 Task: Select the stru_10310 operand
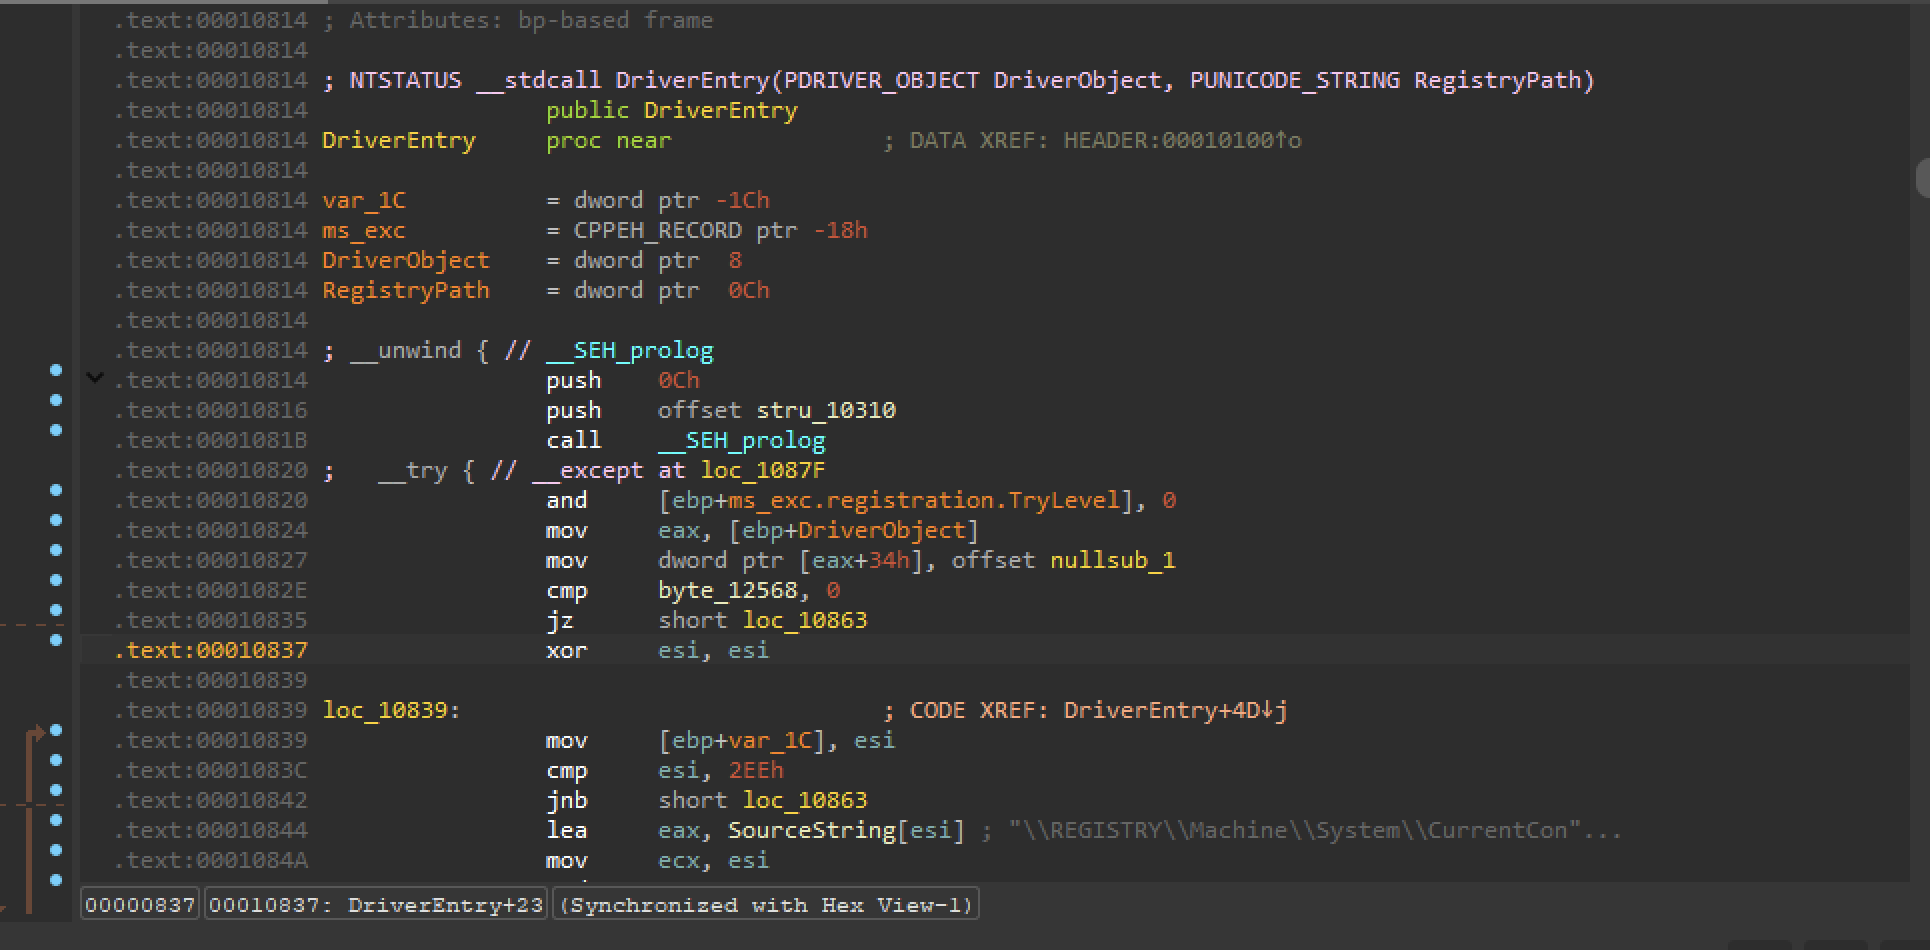[826, 410]
